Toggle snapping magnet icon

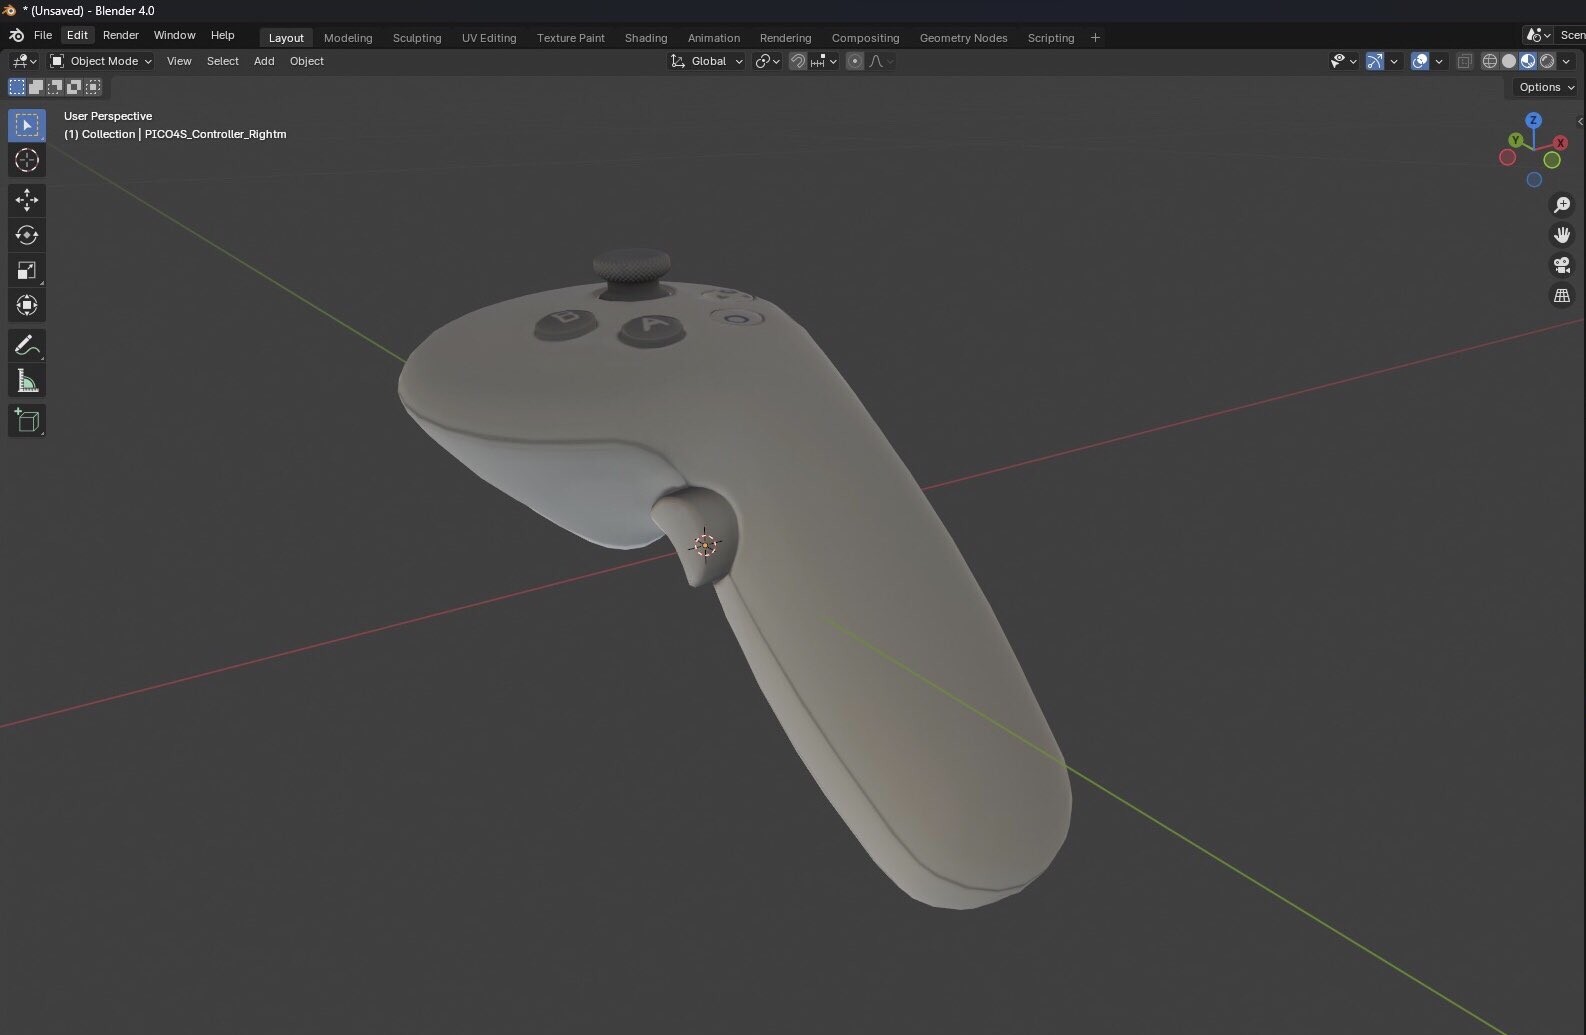click(x=797, y=61)
